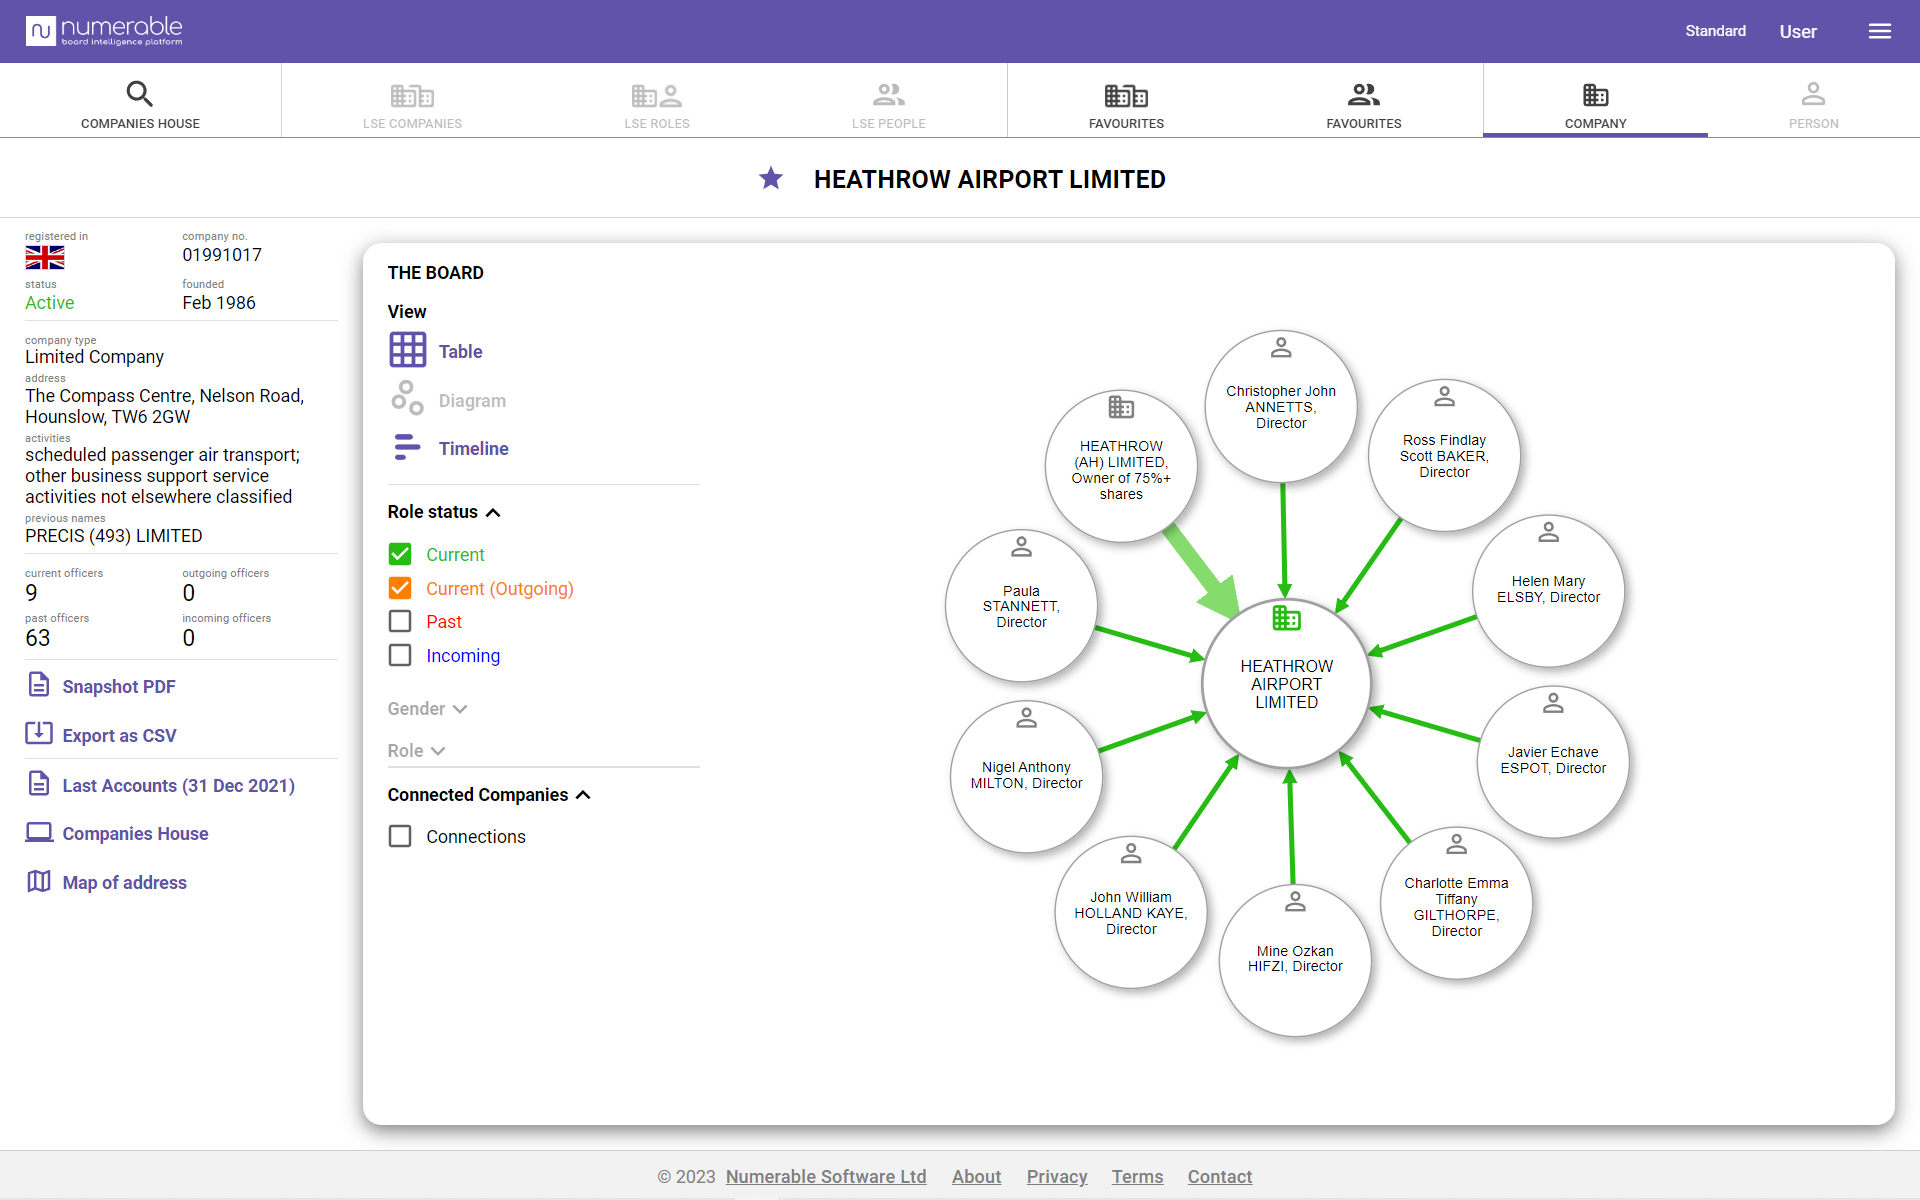
Task: Open the LSE Roles tab label
Action: point(657,124)
